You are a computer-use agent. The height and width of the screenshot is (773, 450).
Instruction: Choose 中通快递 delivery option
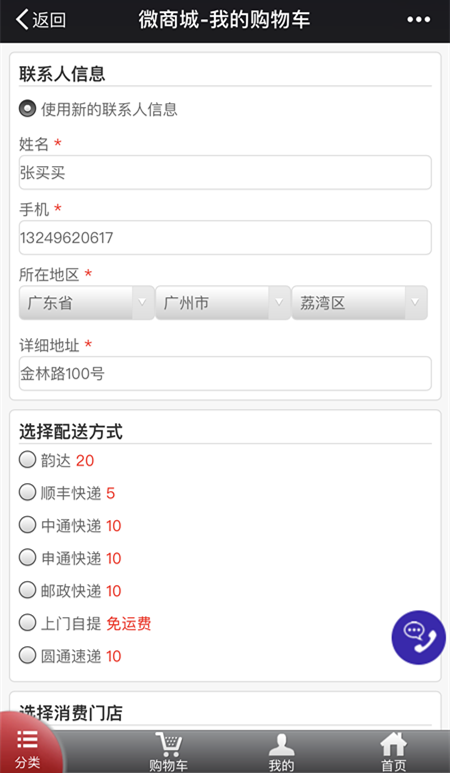pyautogui.click(x=28, y=525)
